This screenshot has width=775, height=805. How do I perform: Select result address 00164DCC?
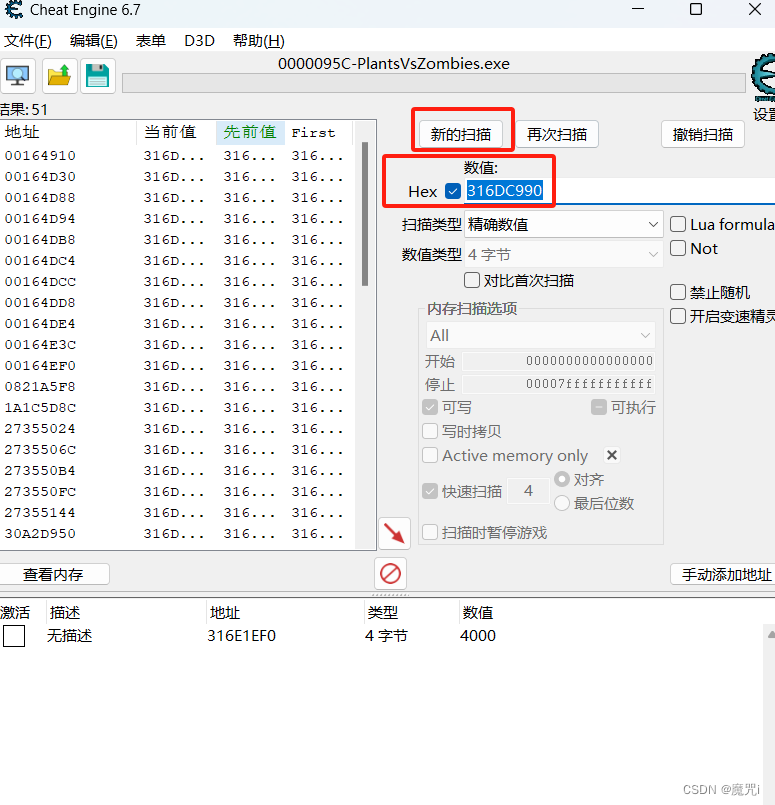tap(40, 282)
